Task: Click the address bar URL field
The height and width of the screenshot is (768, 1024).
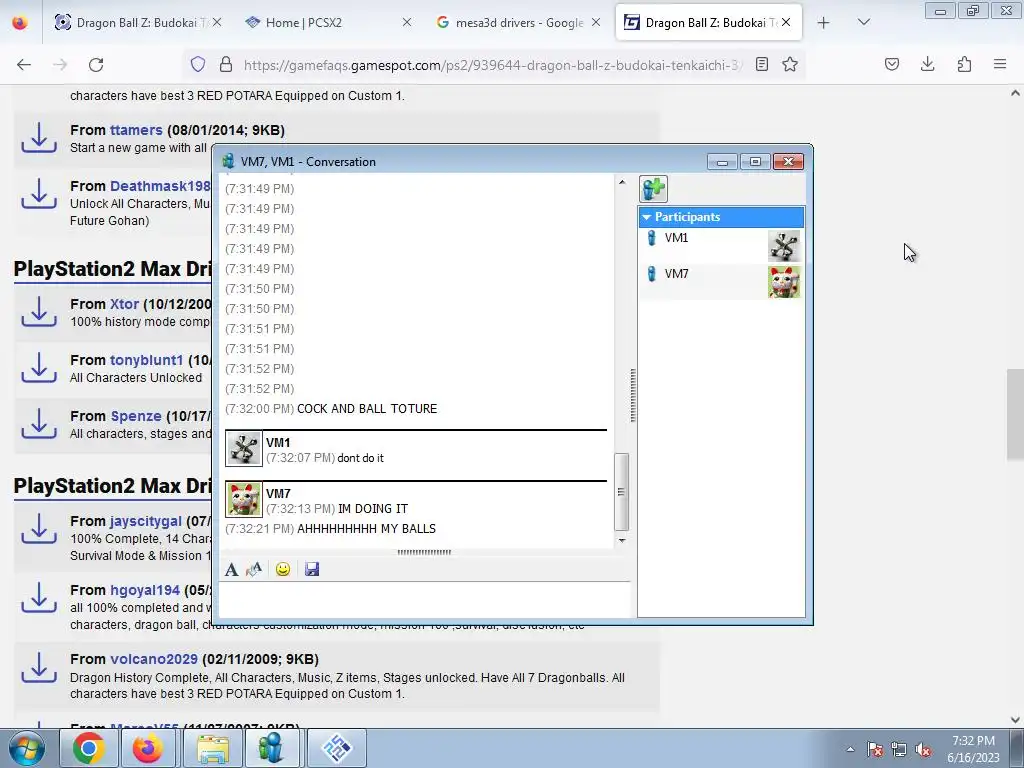Action: point(493,65)
